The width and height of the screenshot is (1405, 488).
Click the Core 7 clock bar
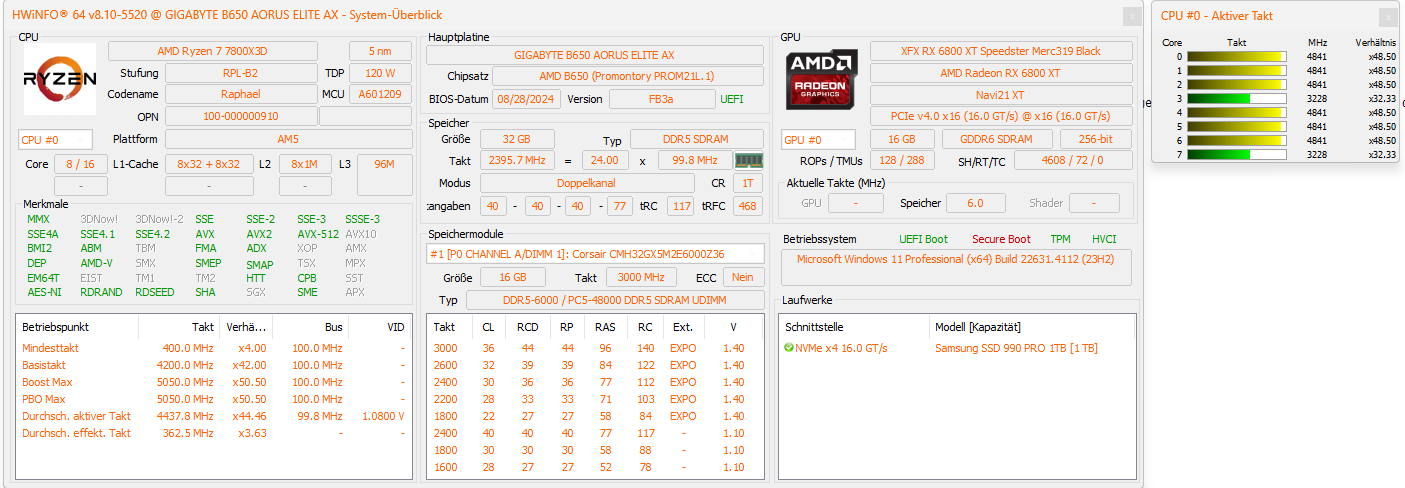[x=1236, y=155]
